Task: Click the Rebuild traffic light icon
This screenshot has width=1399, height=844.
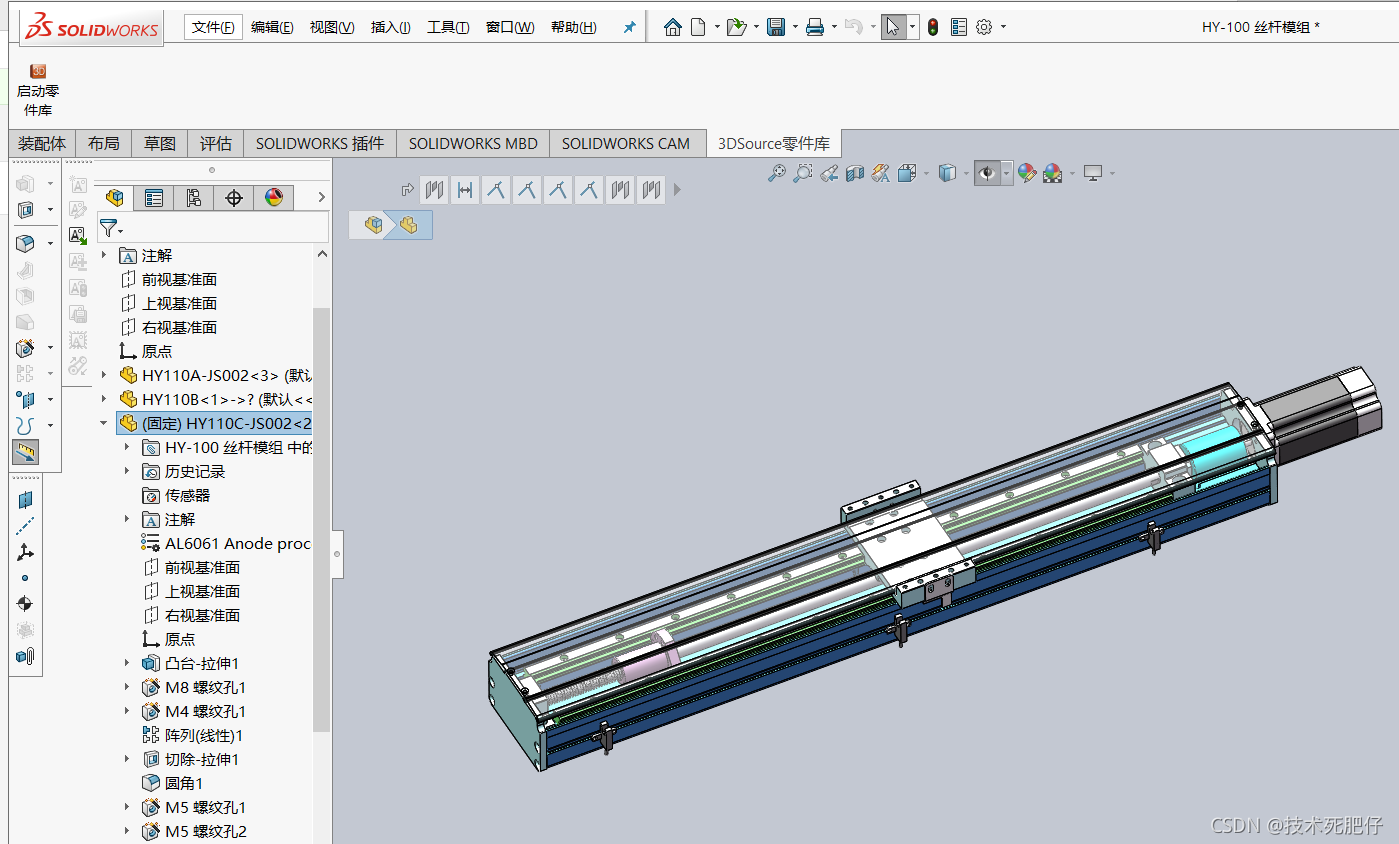Action: (x=932, y=27)
